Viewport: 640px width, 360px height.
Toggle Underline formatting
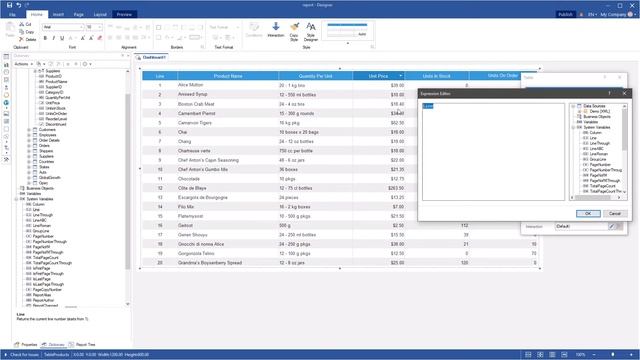point(62,38)
